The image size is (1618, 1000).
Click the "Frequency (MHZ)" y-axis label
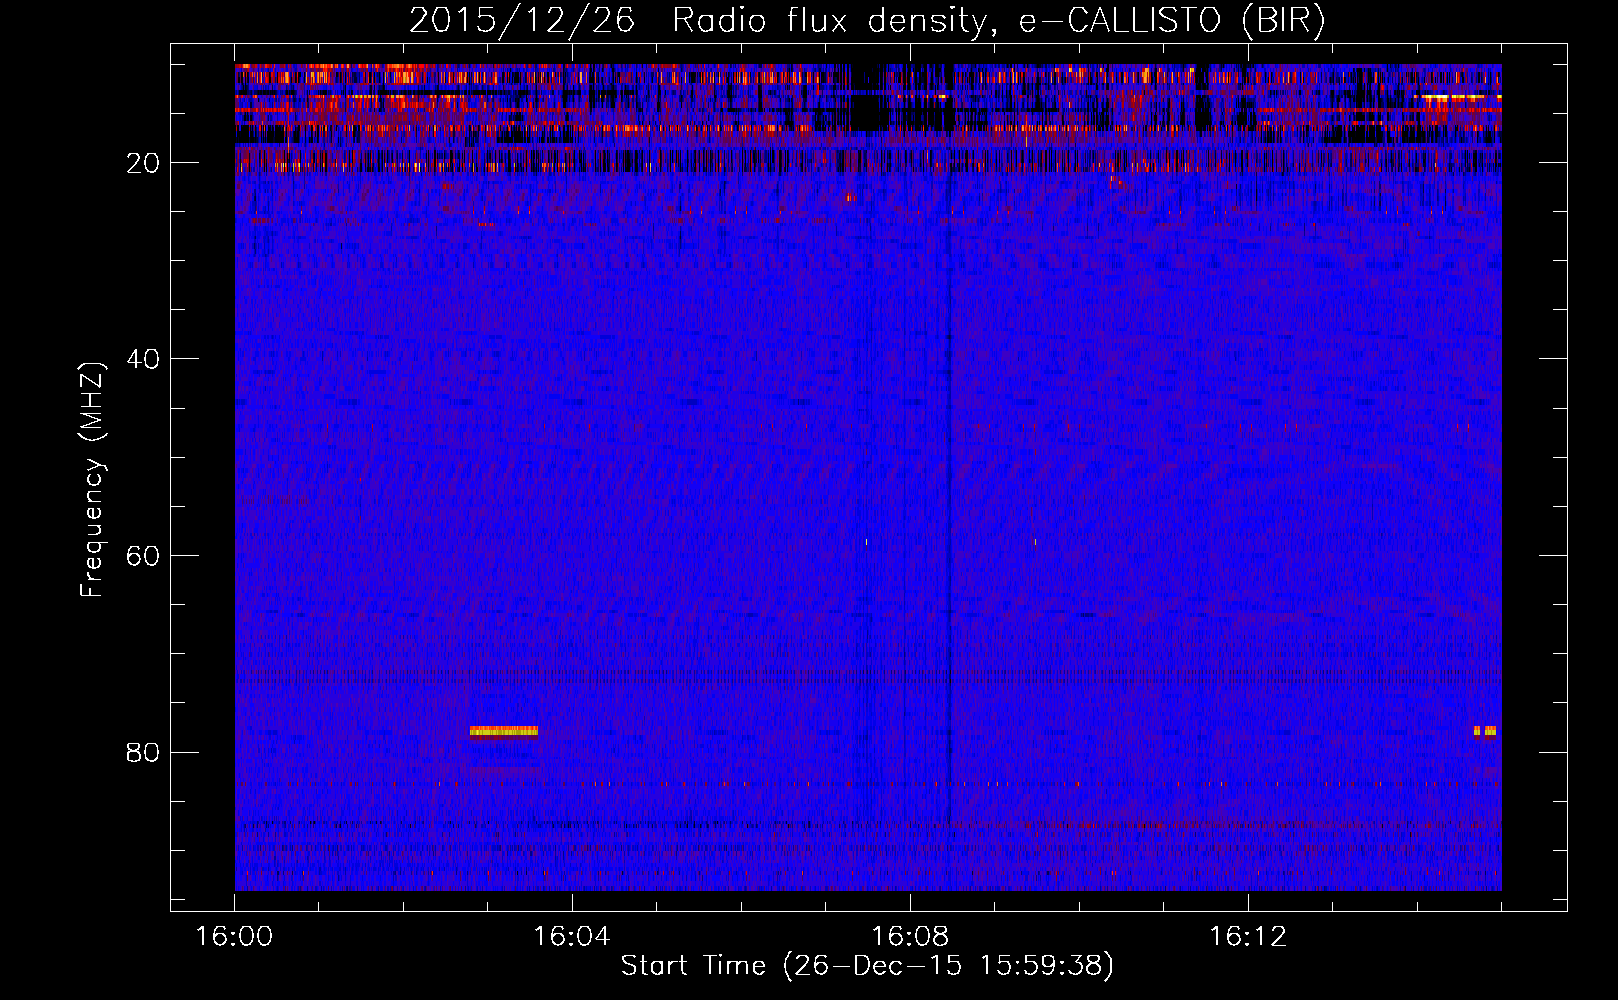[x=92, y=480]
